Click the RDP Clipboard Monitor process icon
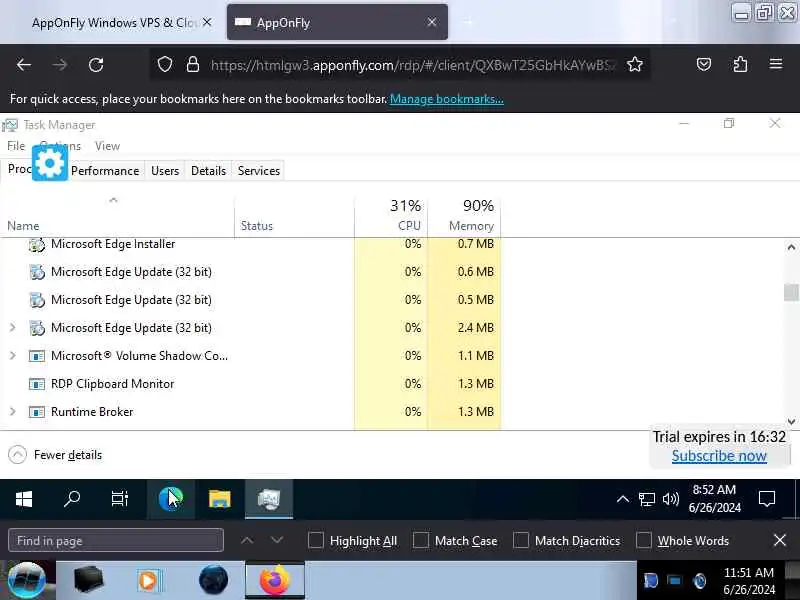800x600 pixels. (36, 384)
